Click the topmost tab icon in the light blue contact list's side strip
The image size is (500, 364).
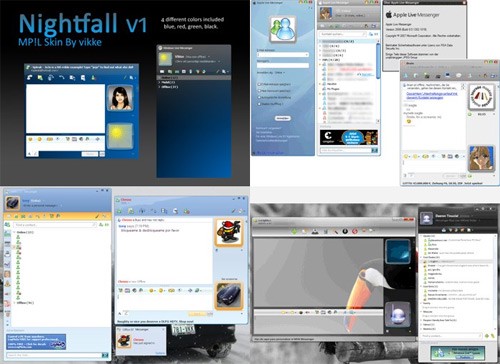(x=7, y=225)
